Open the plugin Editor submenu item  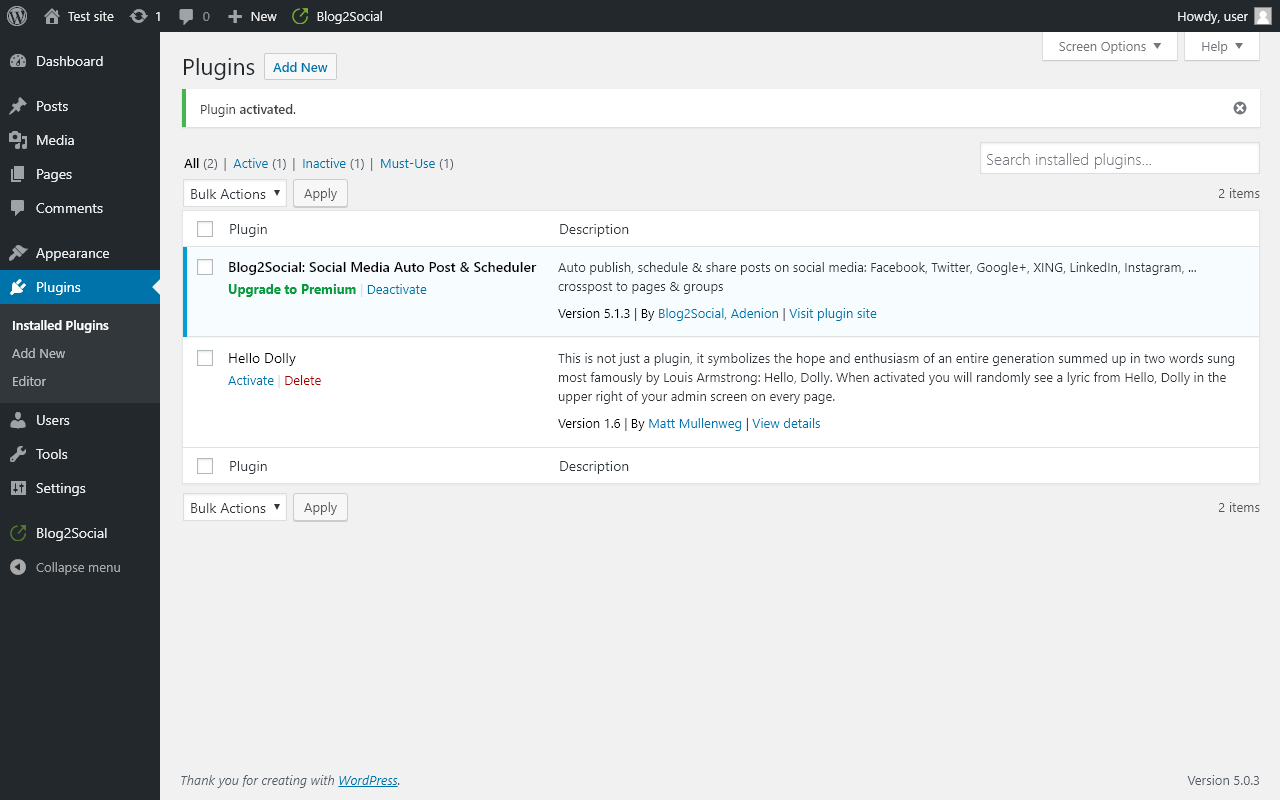click(x=29, y=381)
